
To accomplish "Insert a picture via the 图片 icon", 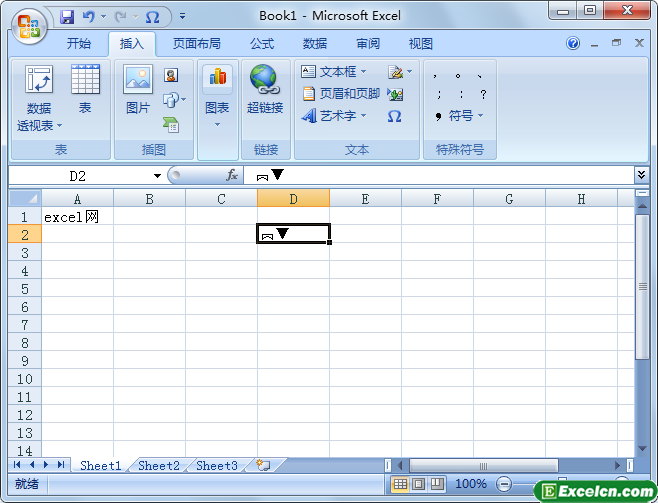I will pos(138,89).
